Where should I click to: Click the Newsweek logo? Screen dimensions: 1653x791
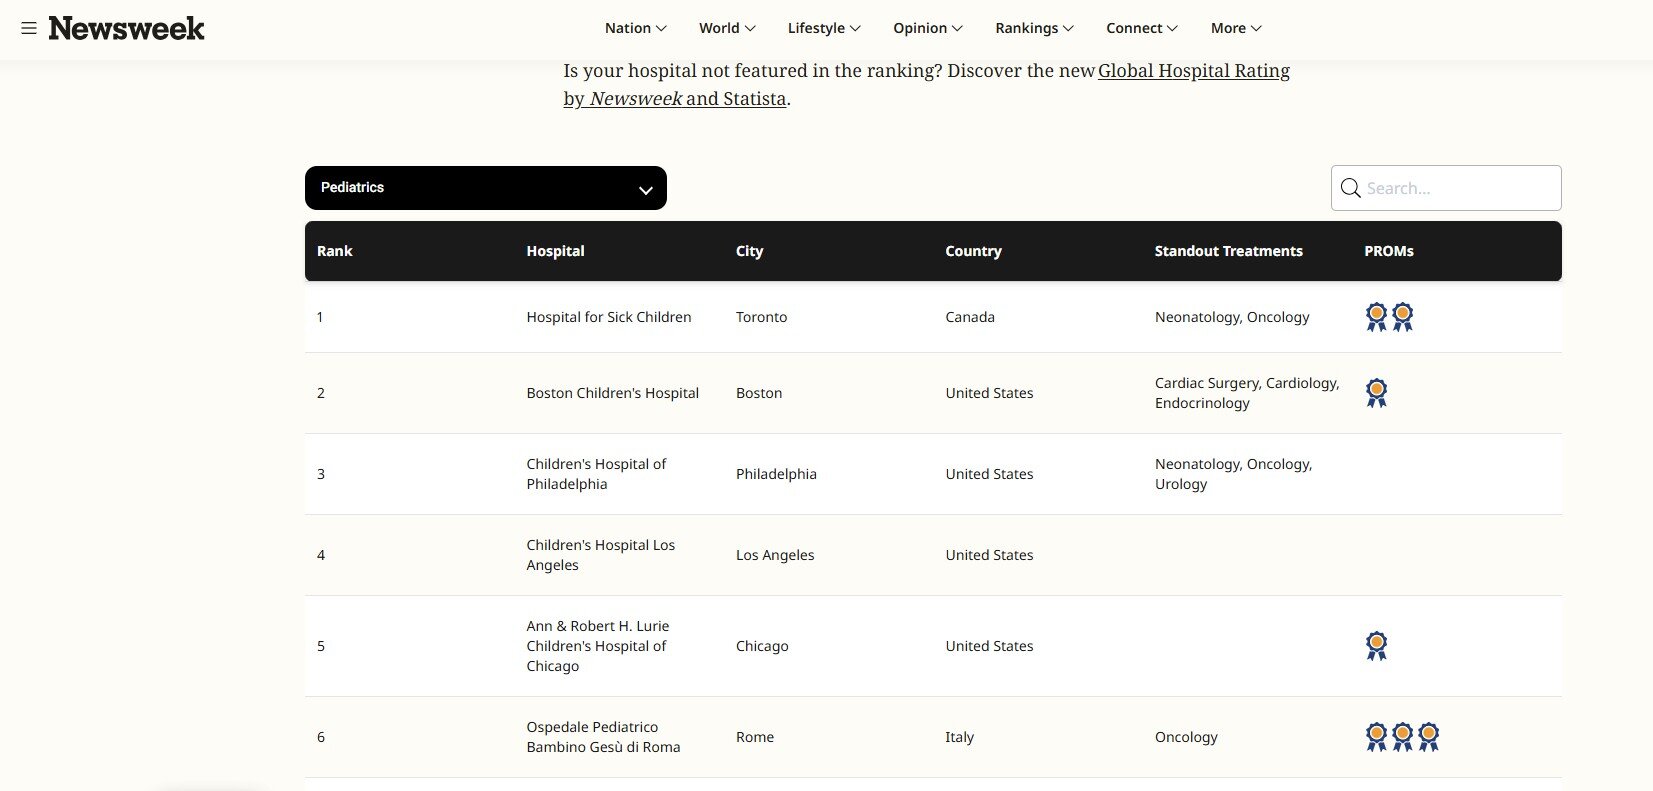point(127,28)
